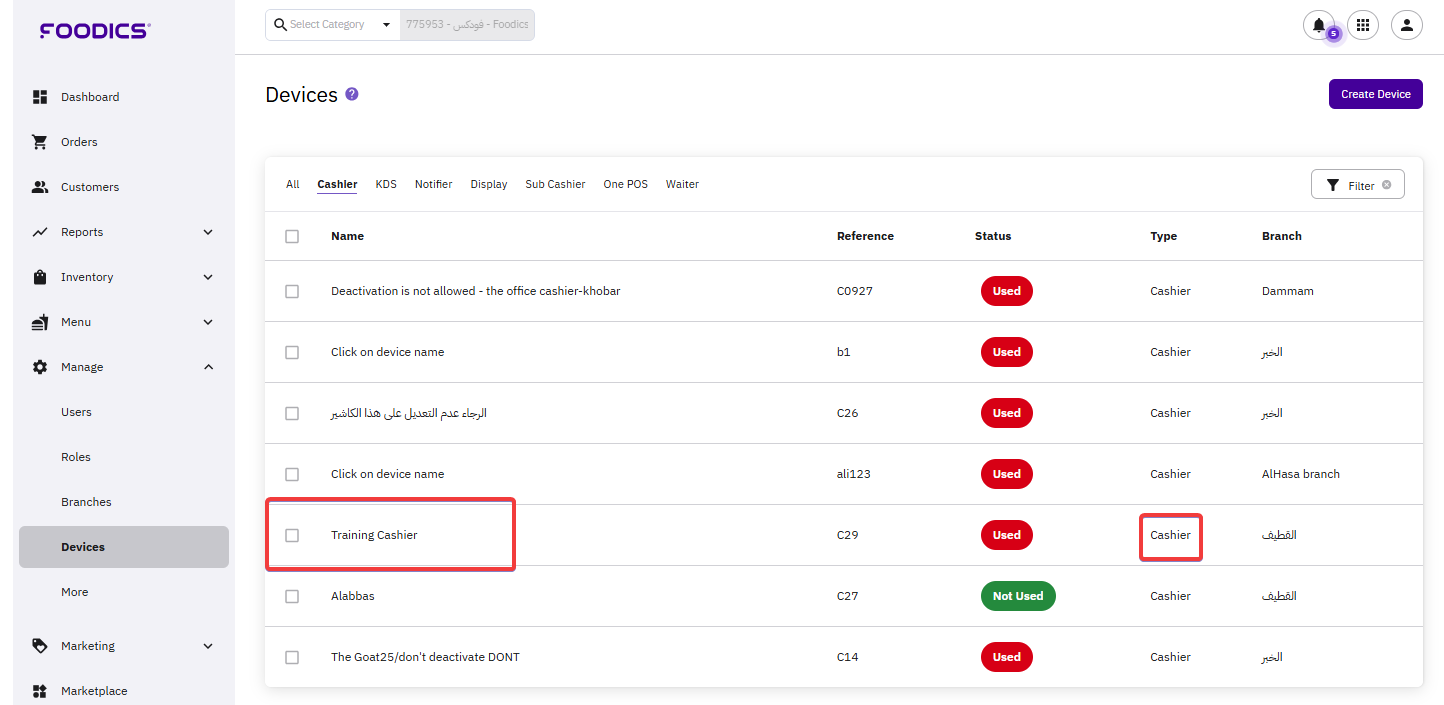Click the Devices help question mark icon
This screenshot has width=1444, height=705.
tap(352, 94)
